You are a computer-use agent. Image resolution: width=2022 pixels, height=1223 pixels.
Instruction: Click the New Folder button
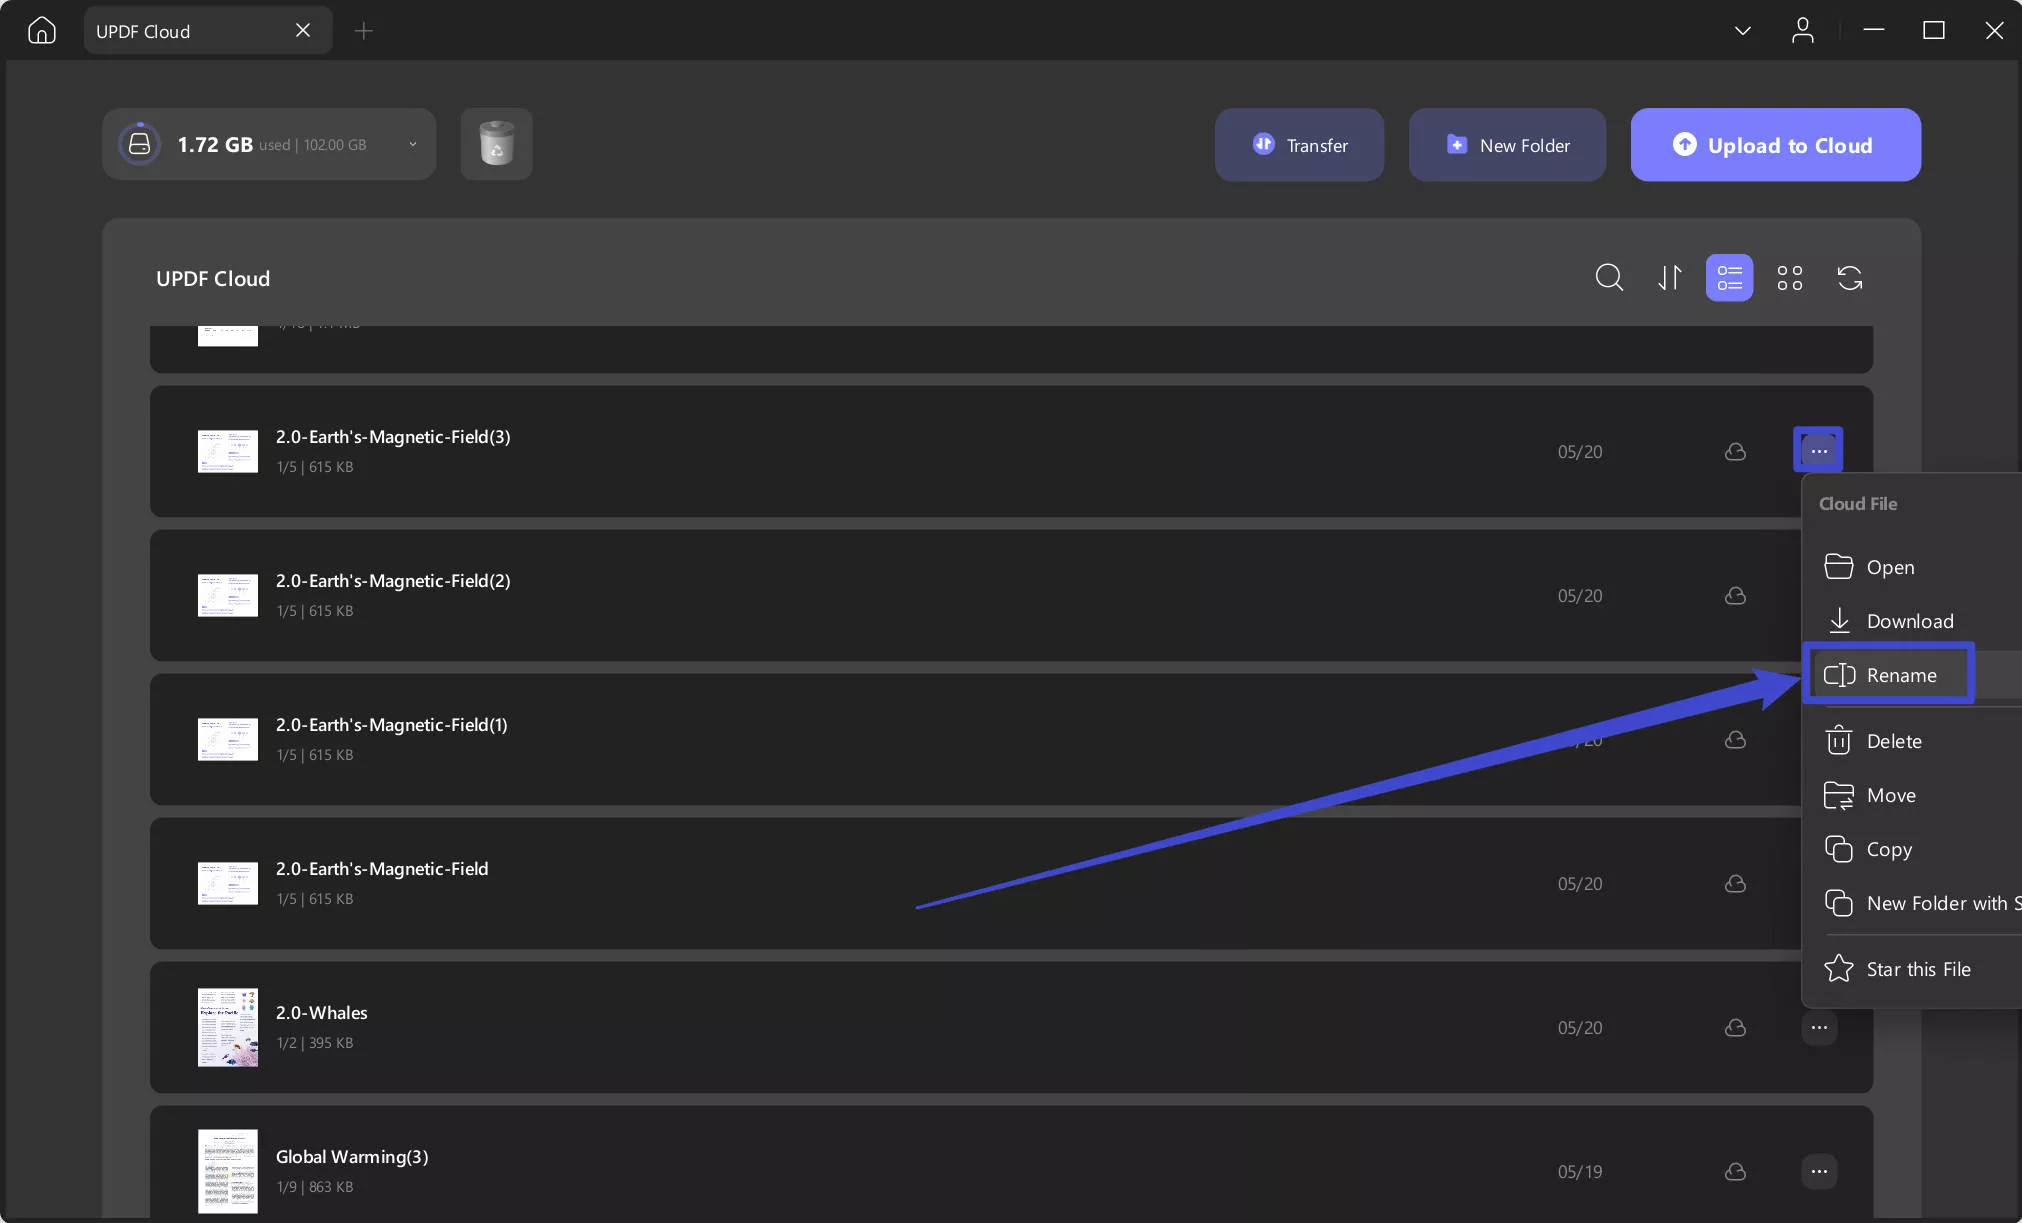coord(1507,145)
